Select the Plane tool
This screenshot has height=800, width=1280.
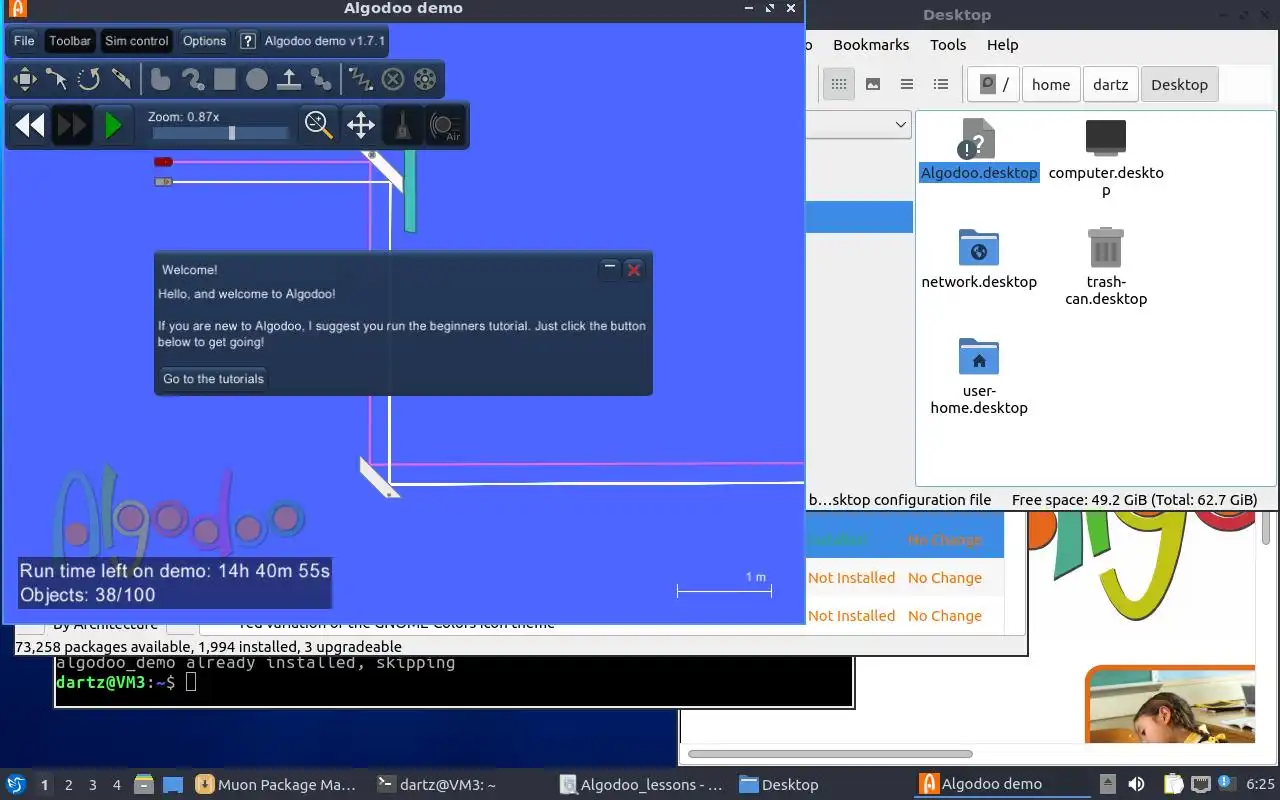click(289, 79)
